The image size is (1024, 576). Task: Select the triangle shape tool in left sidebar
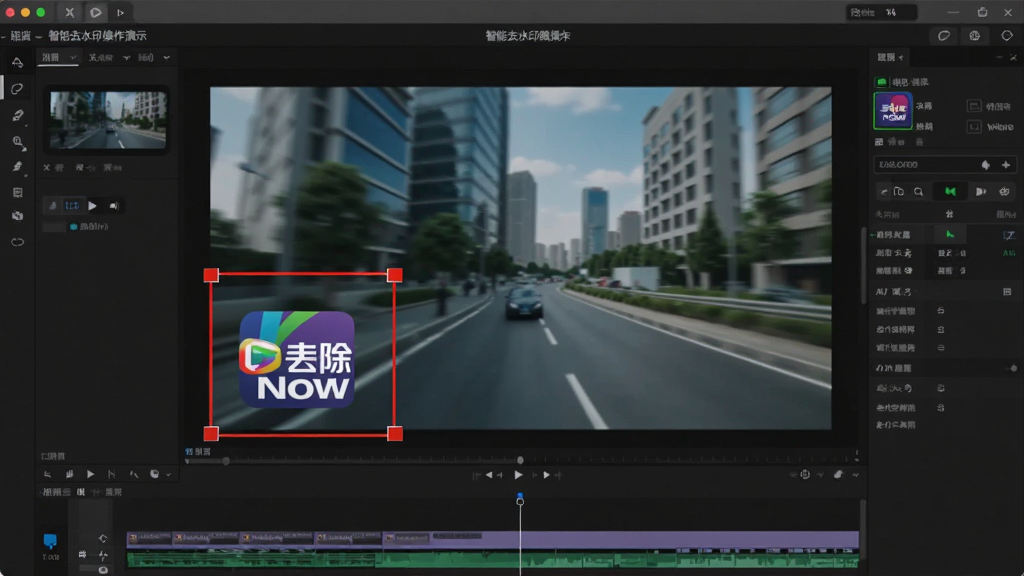pos(18,63)
